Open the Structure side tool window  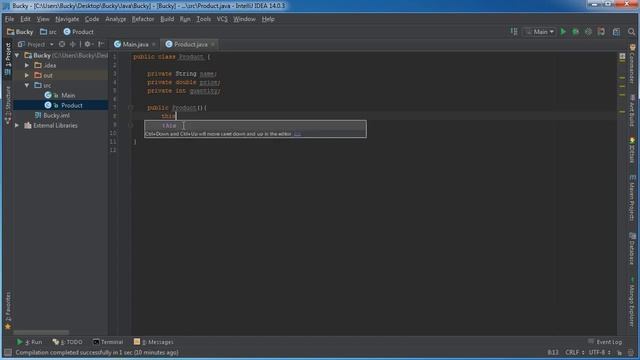click(8, 105)
